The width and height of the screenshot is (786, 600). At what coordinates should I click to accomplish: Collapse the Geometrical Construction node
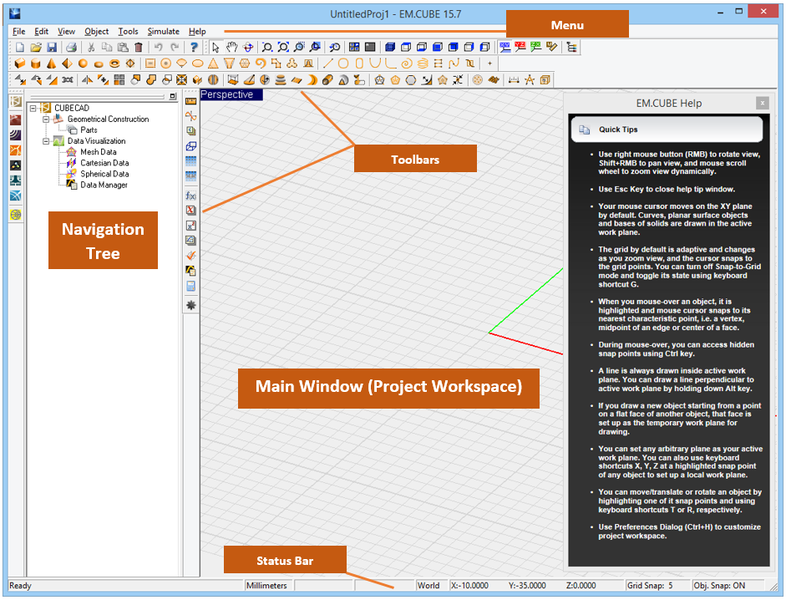(46, 119)
